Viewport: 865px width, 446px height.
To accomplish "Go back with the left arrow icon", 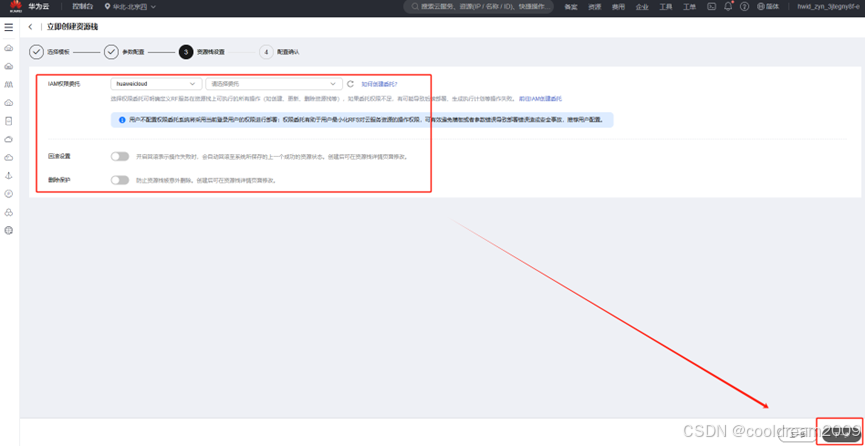I will pyautogui.click(x=30, y=27).
